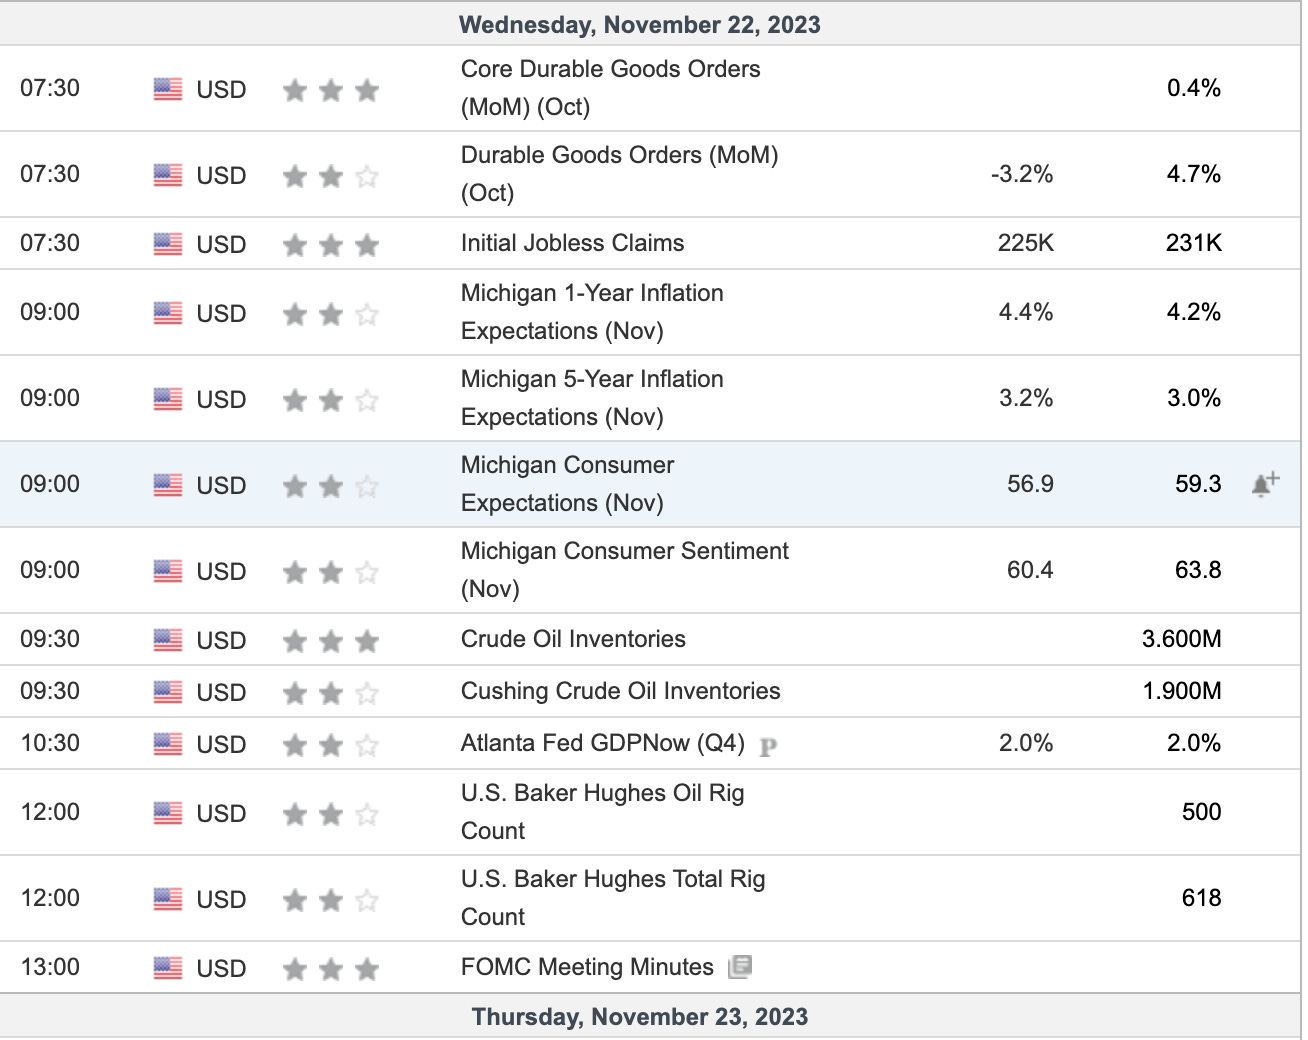Open U.S. Baker Hughes Oil Rig Count event

[x=602, y=812]
